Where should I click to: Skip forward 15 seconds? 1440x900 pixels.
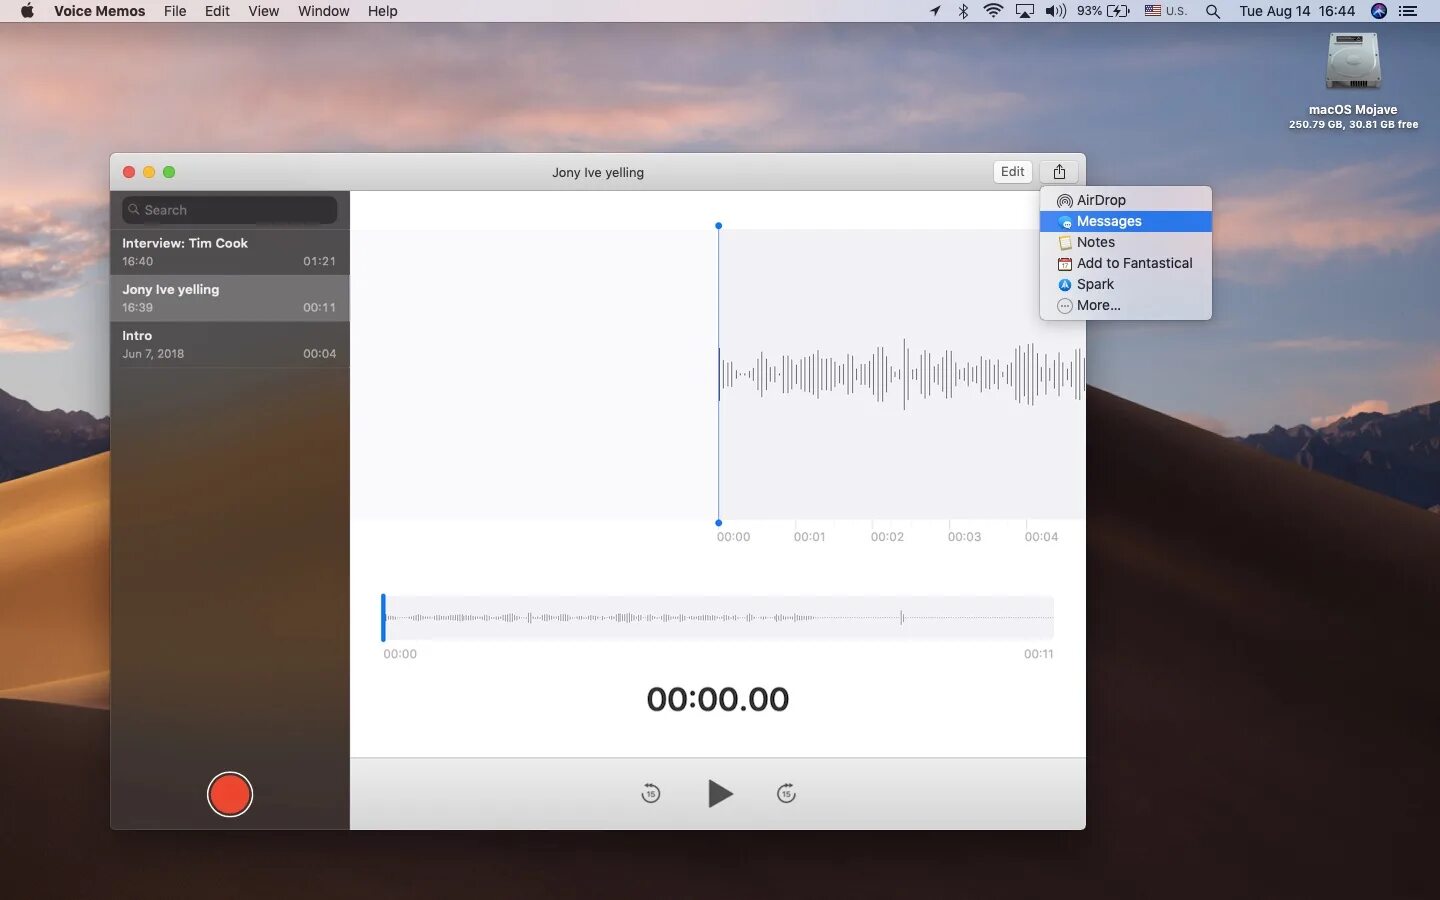pyautogui.click(x=786, y=794)
